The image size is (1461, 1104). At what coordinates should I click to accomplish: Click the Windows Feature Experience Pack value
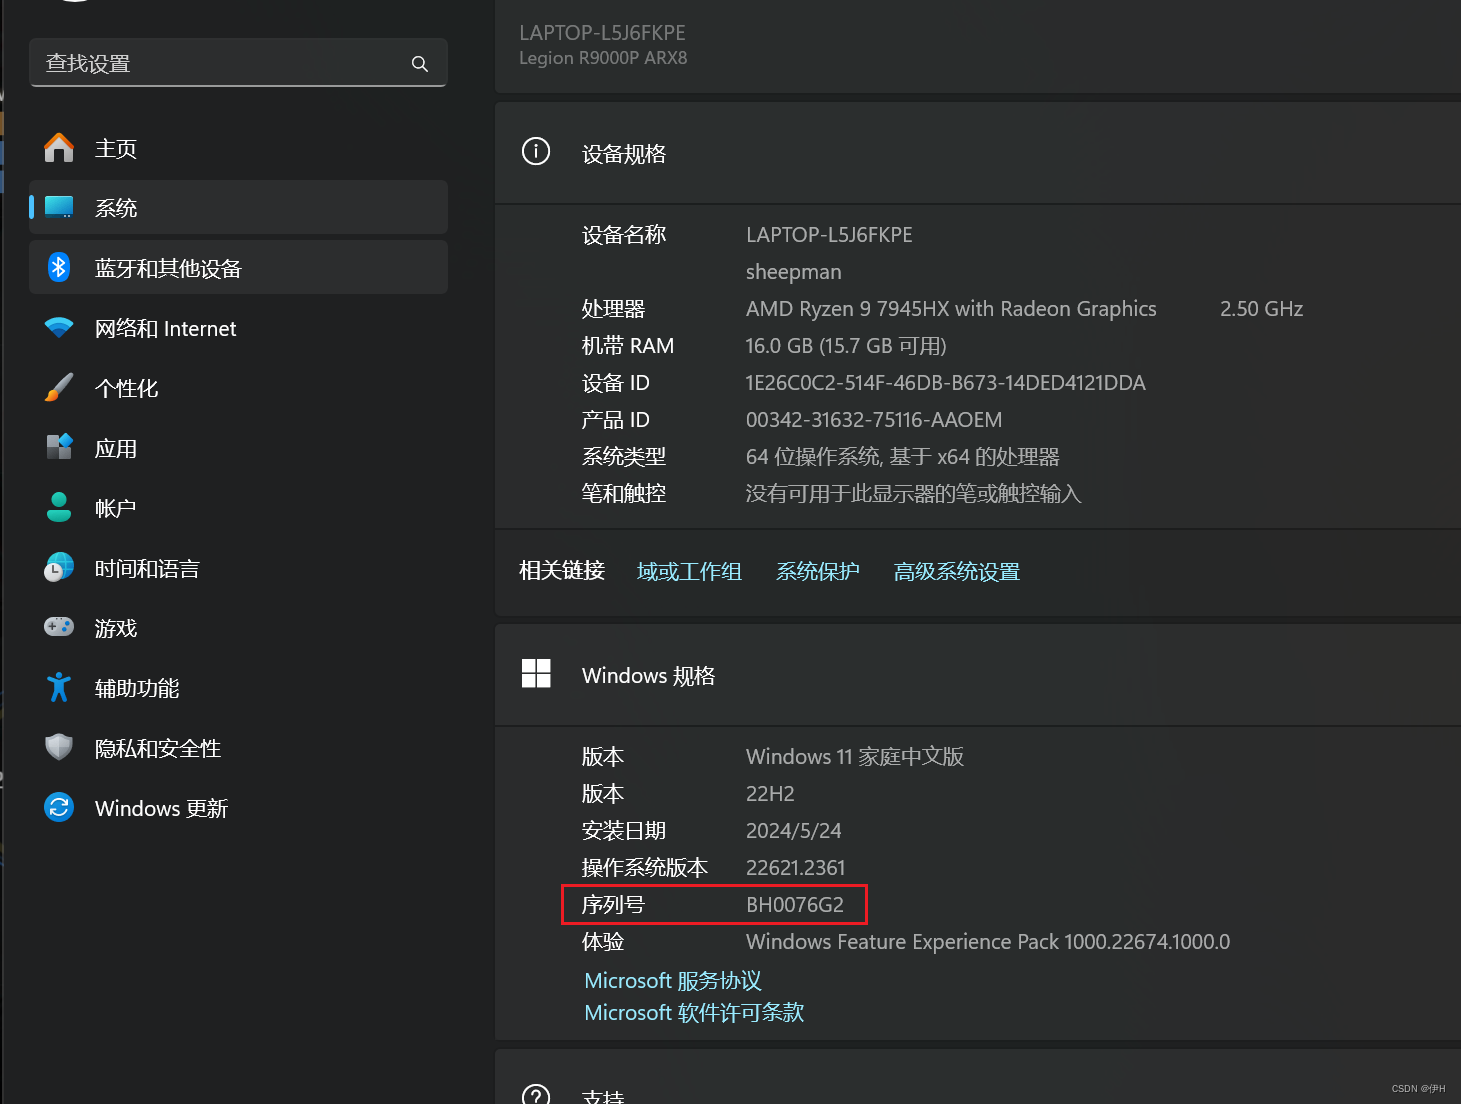point(988,942)
